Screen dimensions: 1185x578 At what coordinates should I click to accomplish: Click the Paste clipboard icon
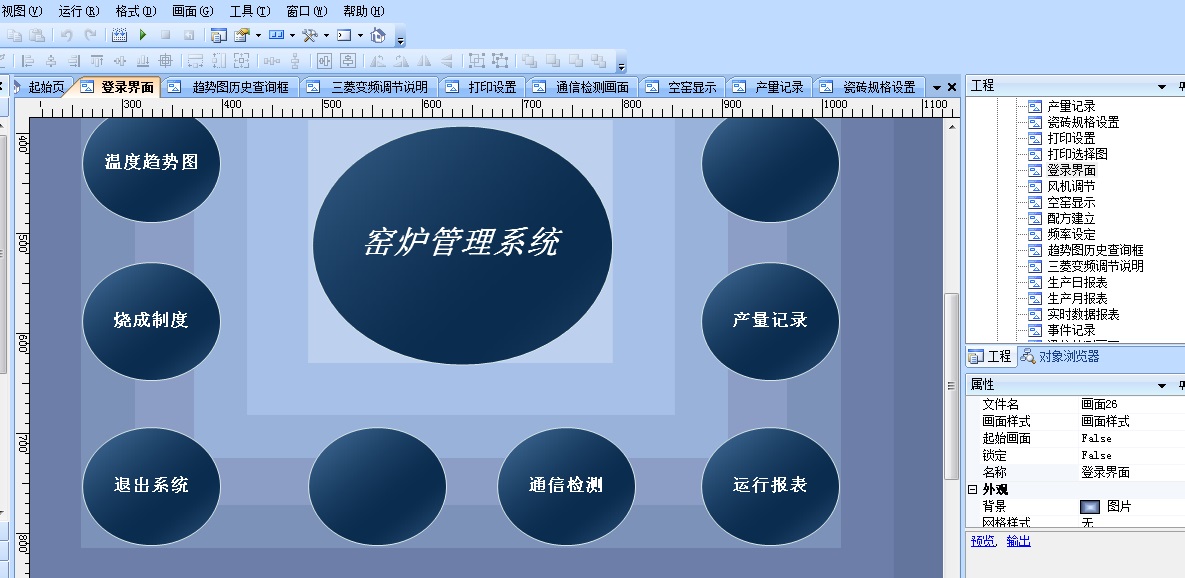tap(37, 35)
